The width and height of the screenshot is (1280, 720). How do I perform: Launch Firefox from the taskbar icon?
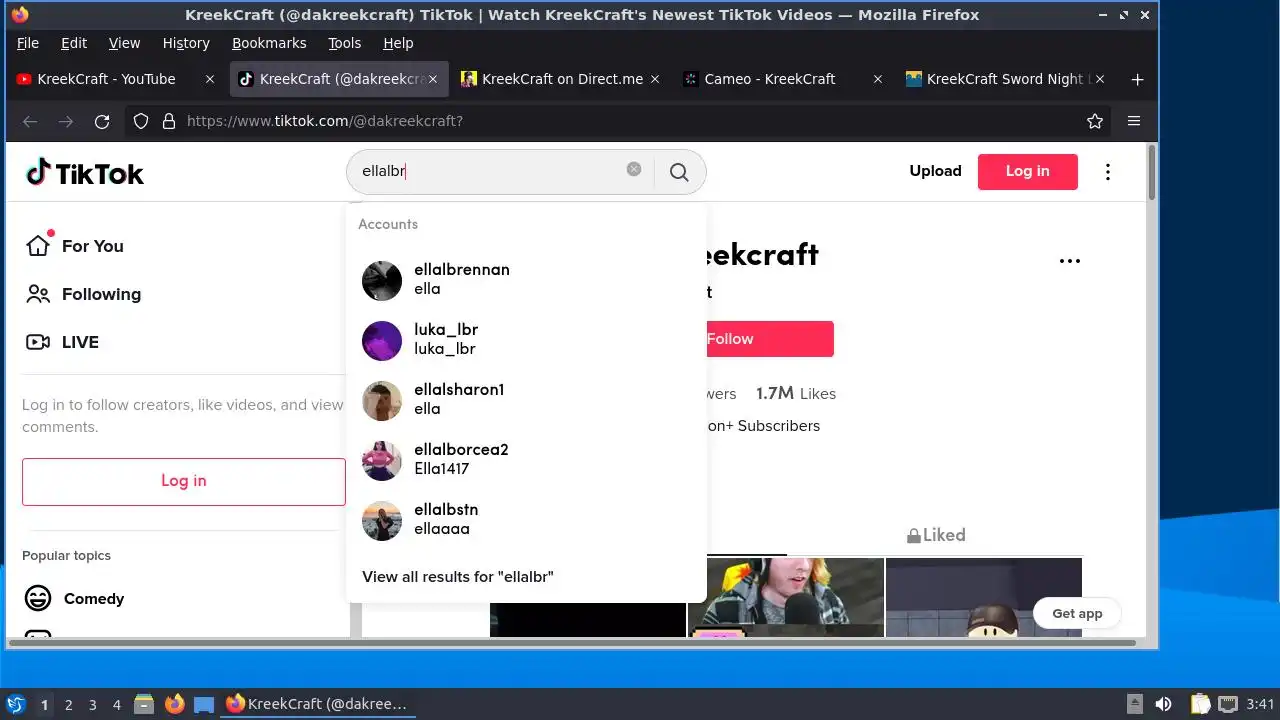174,704
